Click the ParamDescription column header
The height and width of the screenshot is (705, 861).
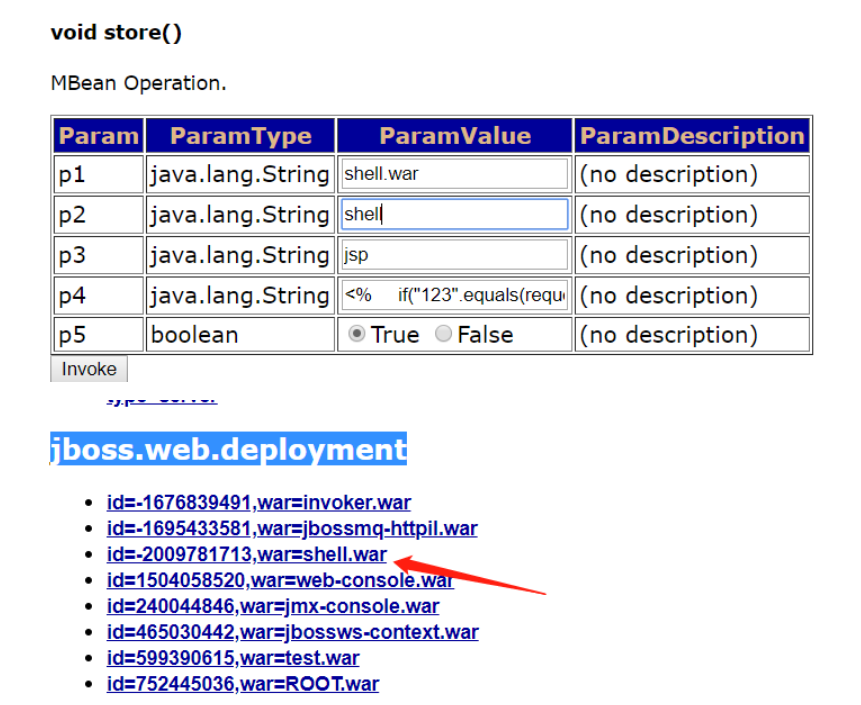[692, 136]
